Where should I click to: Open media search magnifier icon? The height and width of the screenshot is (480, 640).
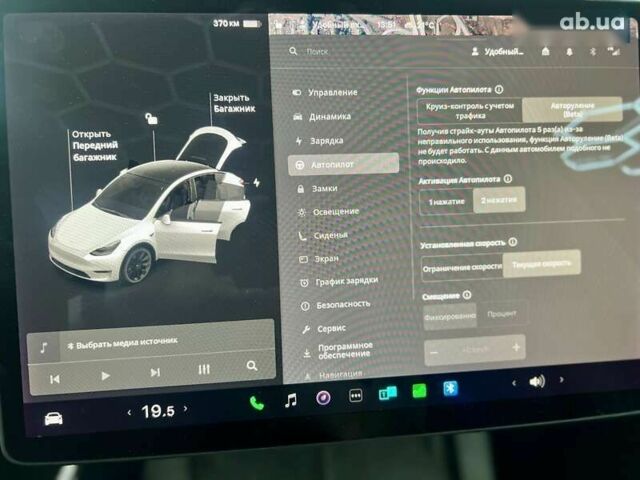(252, 366)
